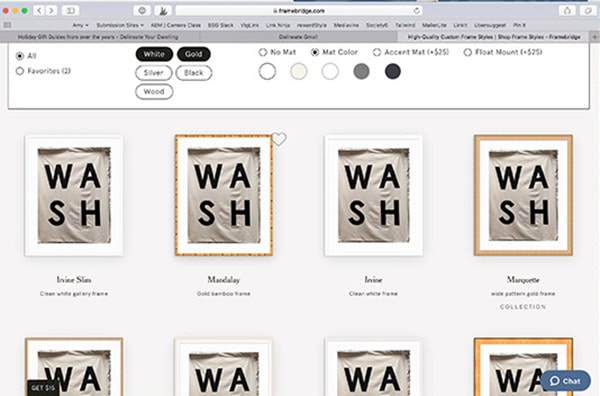Screen dimensions: 600x396
Task: Open the MailerLite bookmark
Action: click(434, 25)
